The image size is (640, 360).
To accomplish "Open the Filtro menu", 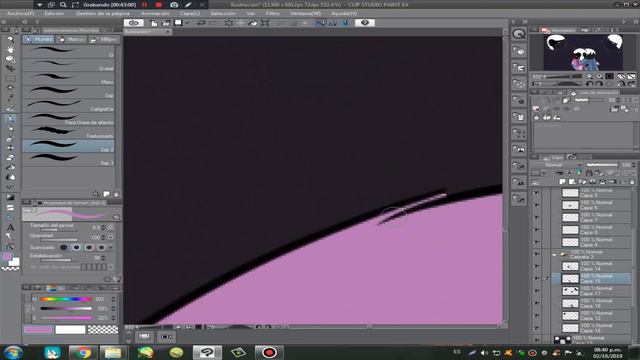I will (x=272, y=13).
